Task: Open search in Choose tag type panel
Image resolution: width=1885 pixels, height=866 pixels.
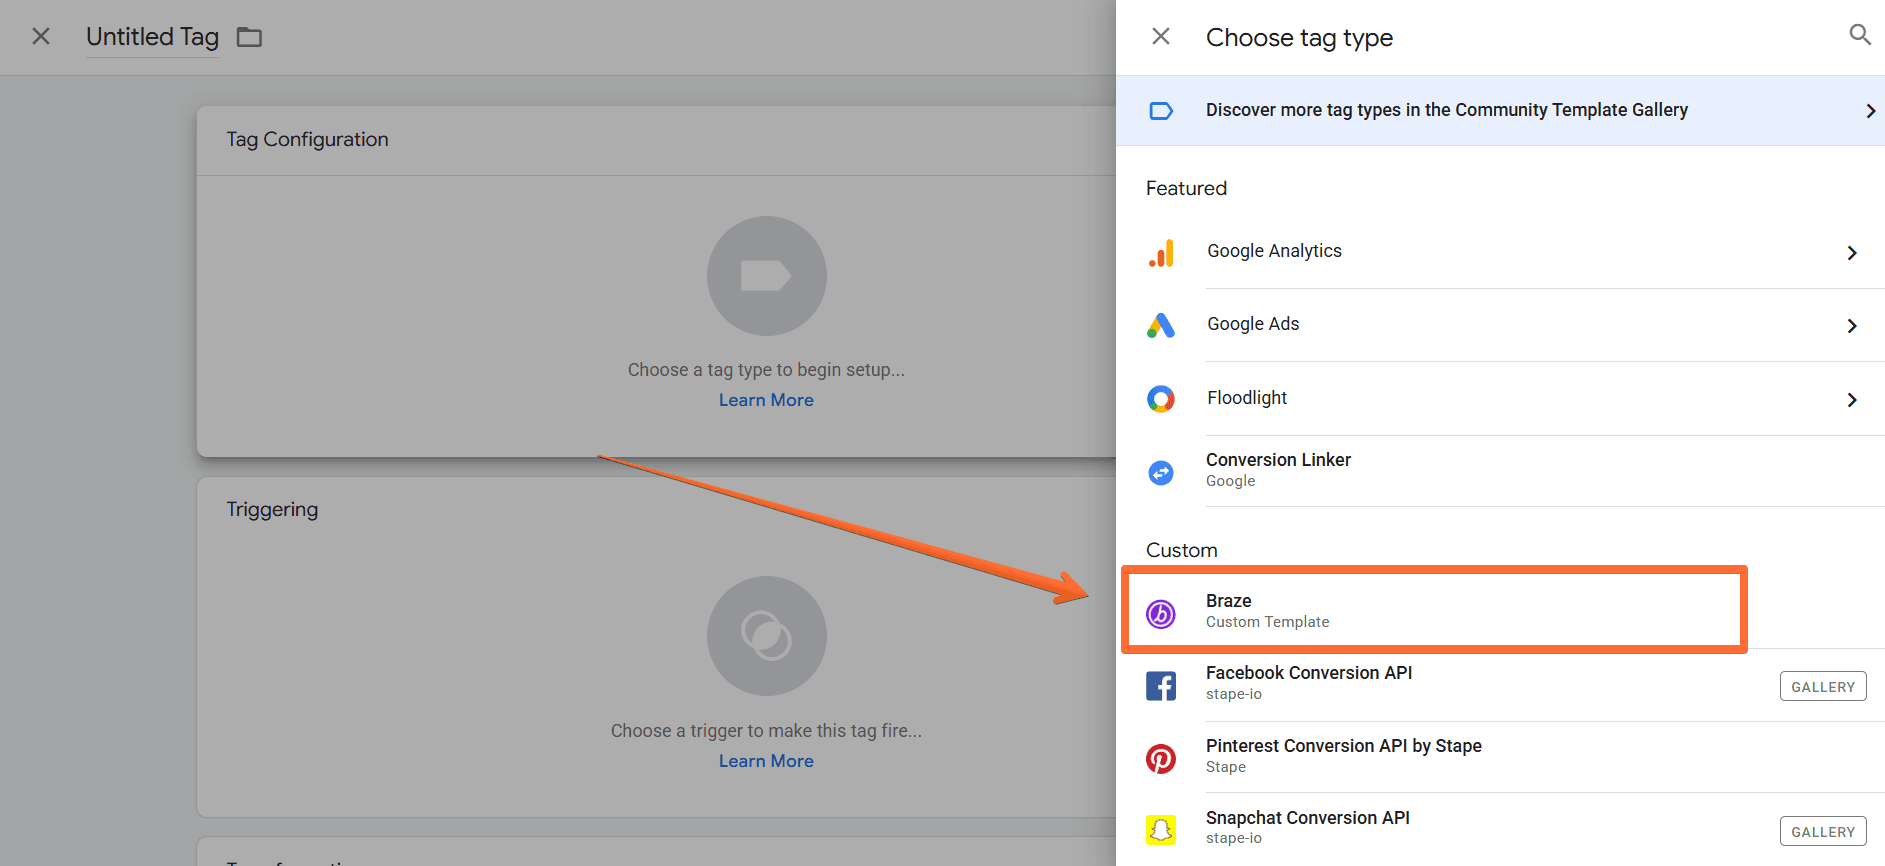Action: point(1860,35)
